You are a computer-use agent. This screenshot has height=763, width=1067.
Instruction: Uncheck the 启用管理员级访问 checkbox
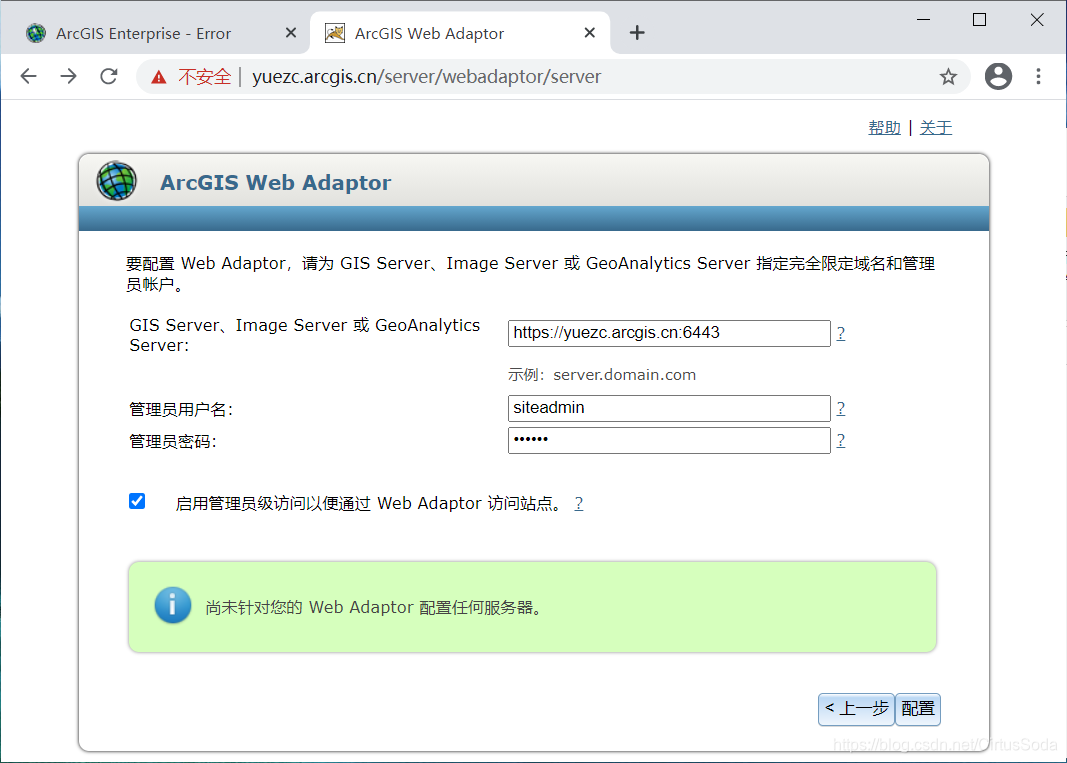point(137,502)
